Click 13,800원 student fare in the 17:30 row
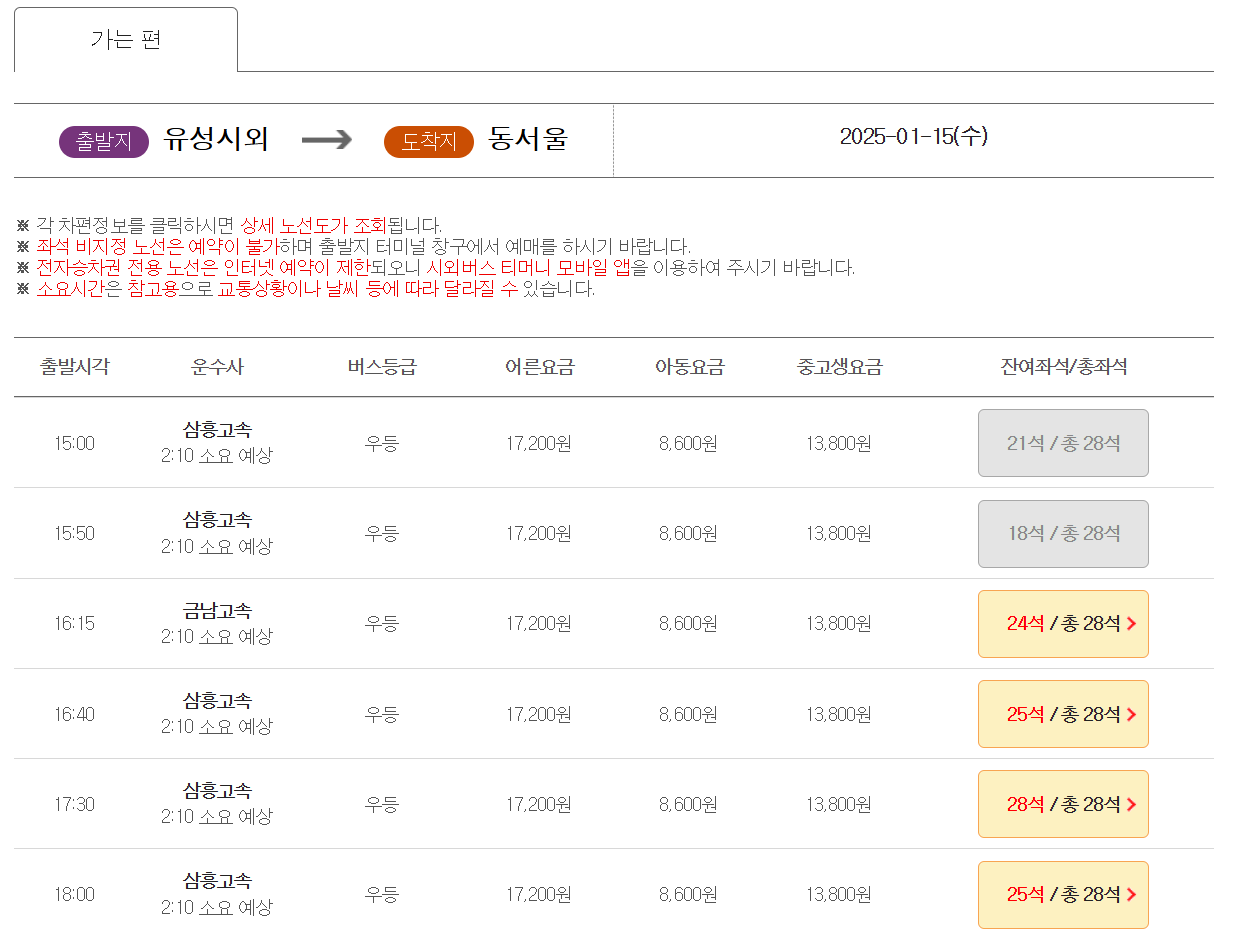Screen dimensions: 1243x934 839,804
